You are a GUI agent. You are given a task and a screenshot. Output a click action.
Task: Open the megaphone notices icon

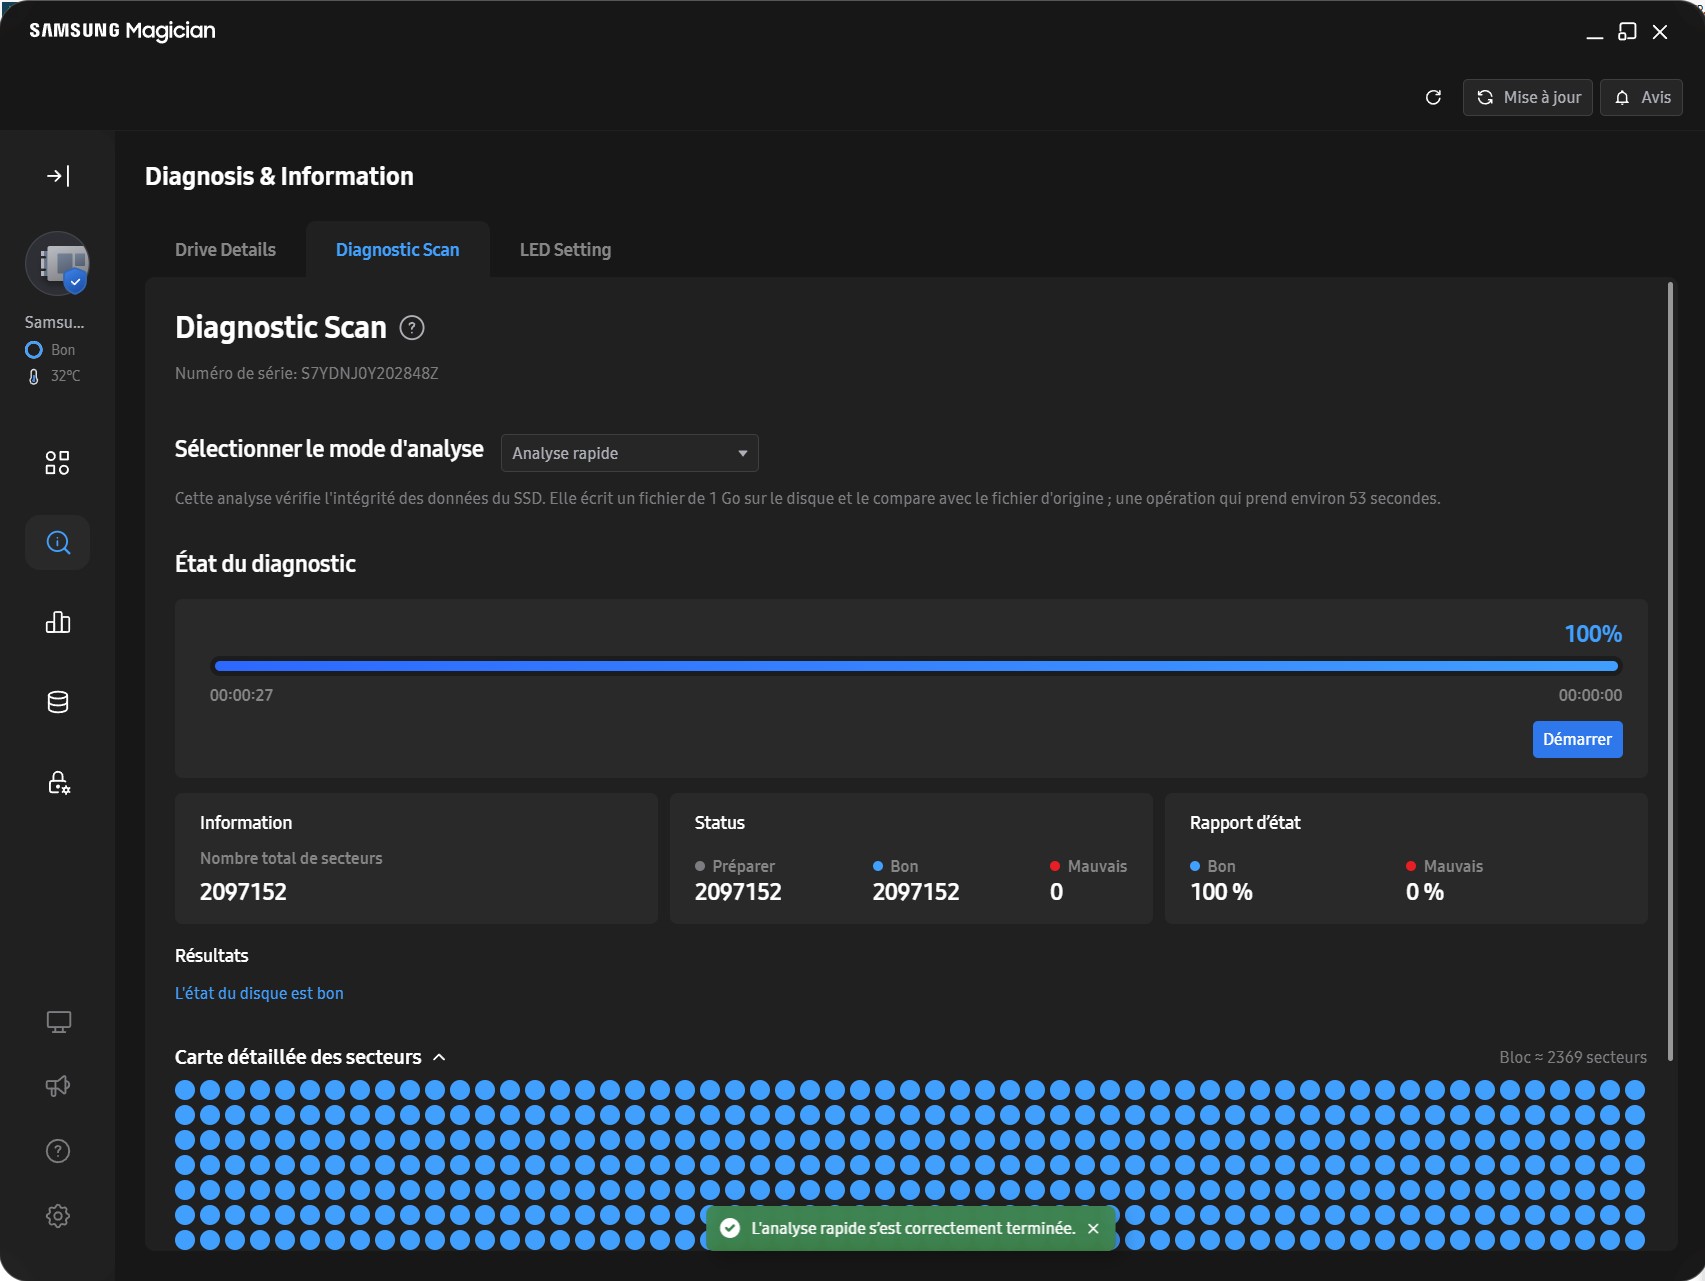pyautogui.click(x=58, y=1086)
